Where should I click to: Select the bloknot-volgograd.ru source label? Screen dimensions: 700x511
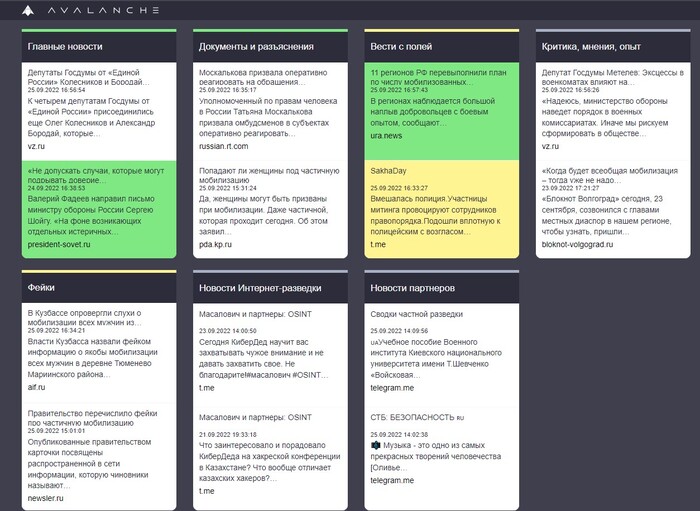click(x=577, y=244)
